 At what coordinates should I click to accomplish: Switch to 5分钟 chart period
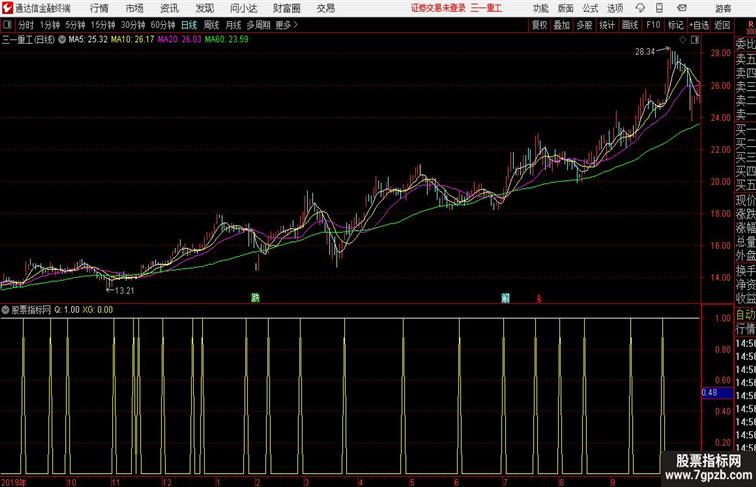[75, 25]
